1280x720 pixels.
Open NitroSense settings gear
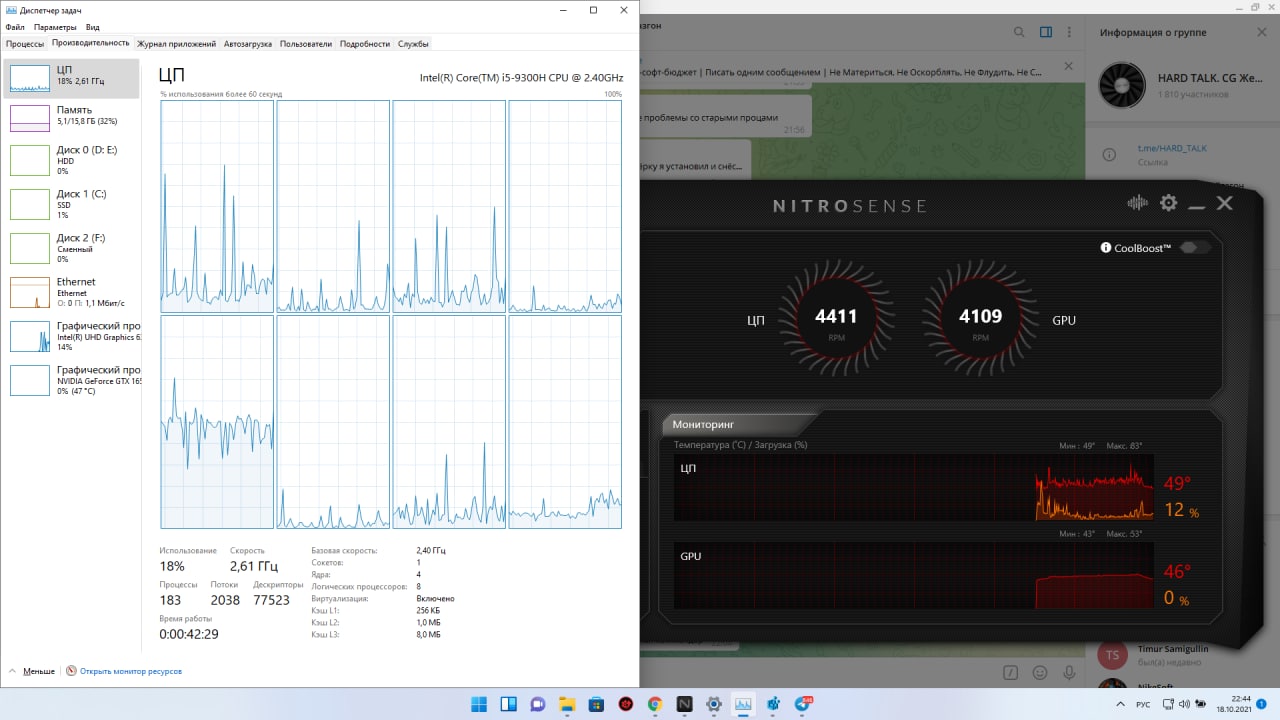pos(1168,203)
